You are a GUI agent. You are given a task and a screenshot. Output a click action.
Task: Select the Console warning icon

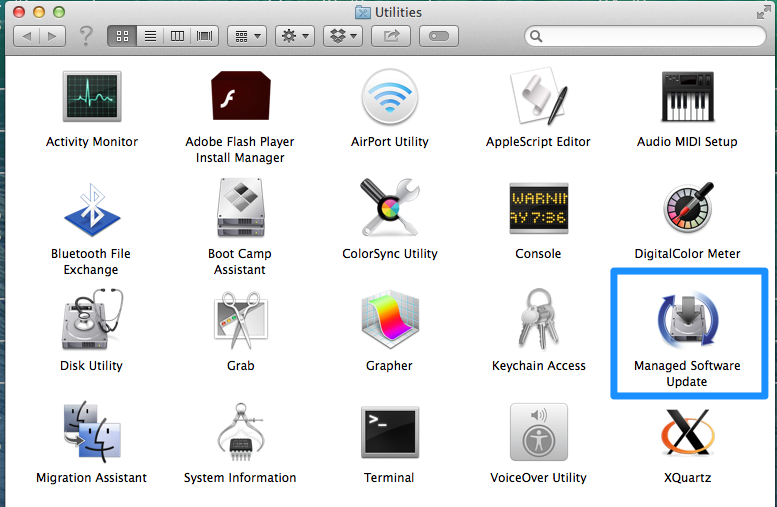pos(539,208)
